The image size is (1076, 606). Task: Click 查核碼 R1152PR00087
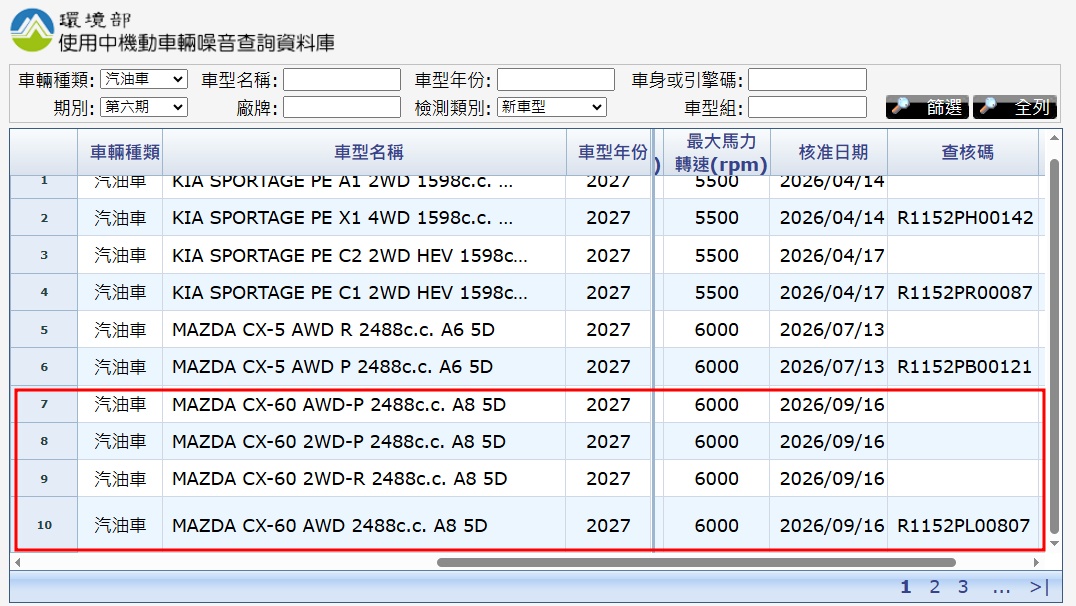(964, 292)
